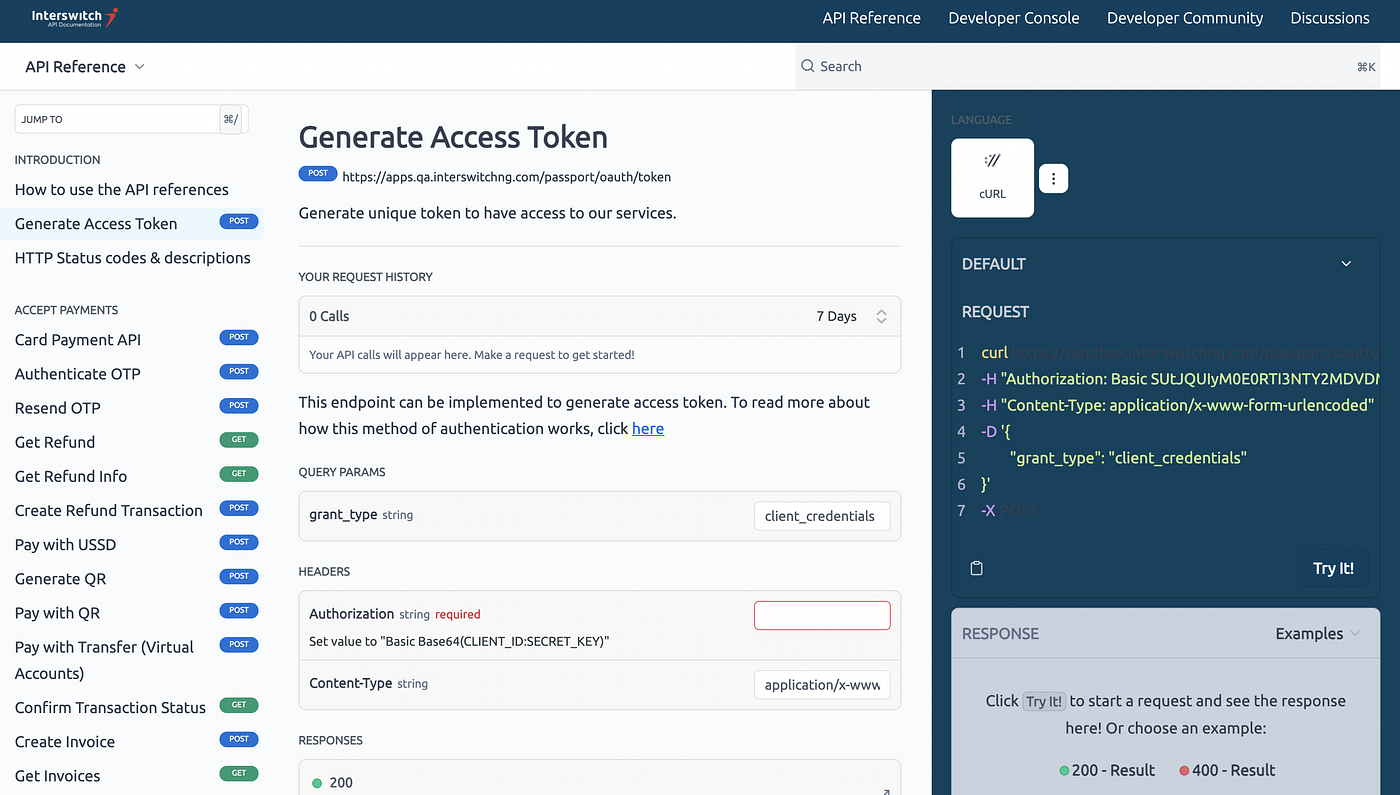Adjust the 7 Days history period stepper

[x=881, y=315]
